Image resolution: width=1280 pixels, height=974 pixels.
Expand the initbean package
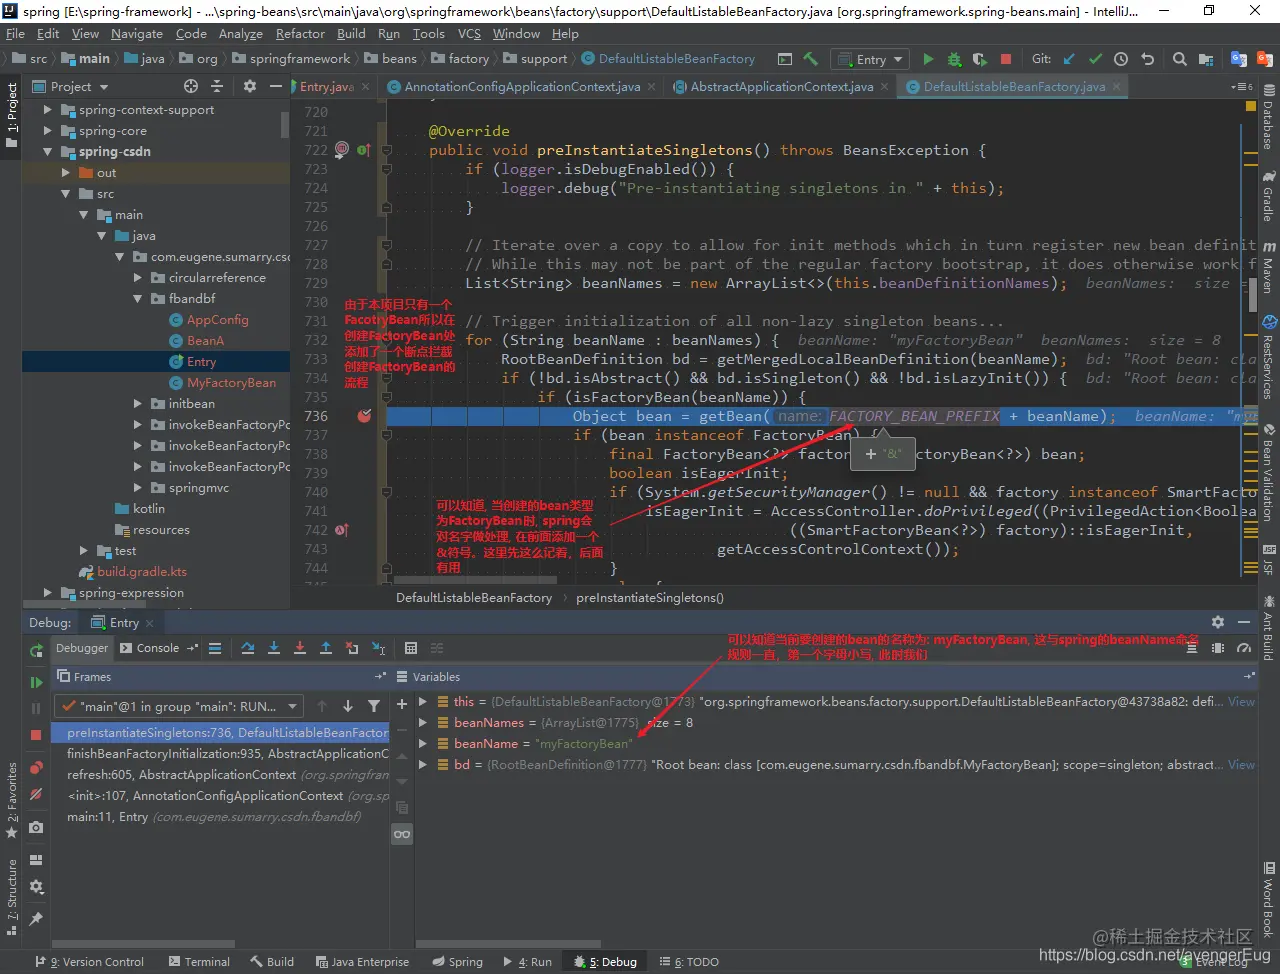[x=138, y=404]
